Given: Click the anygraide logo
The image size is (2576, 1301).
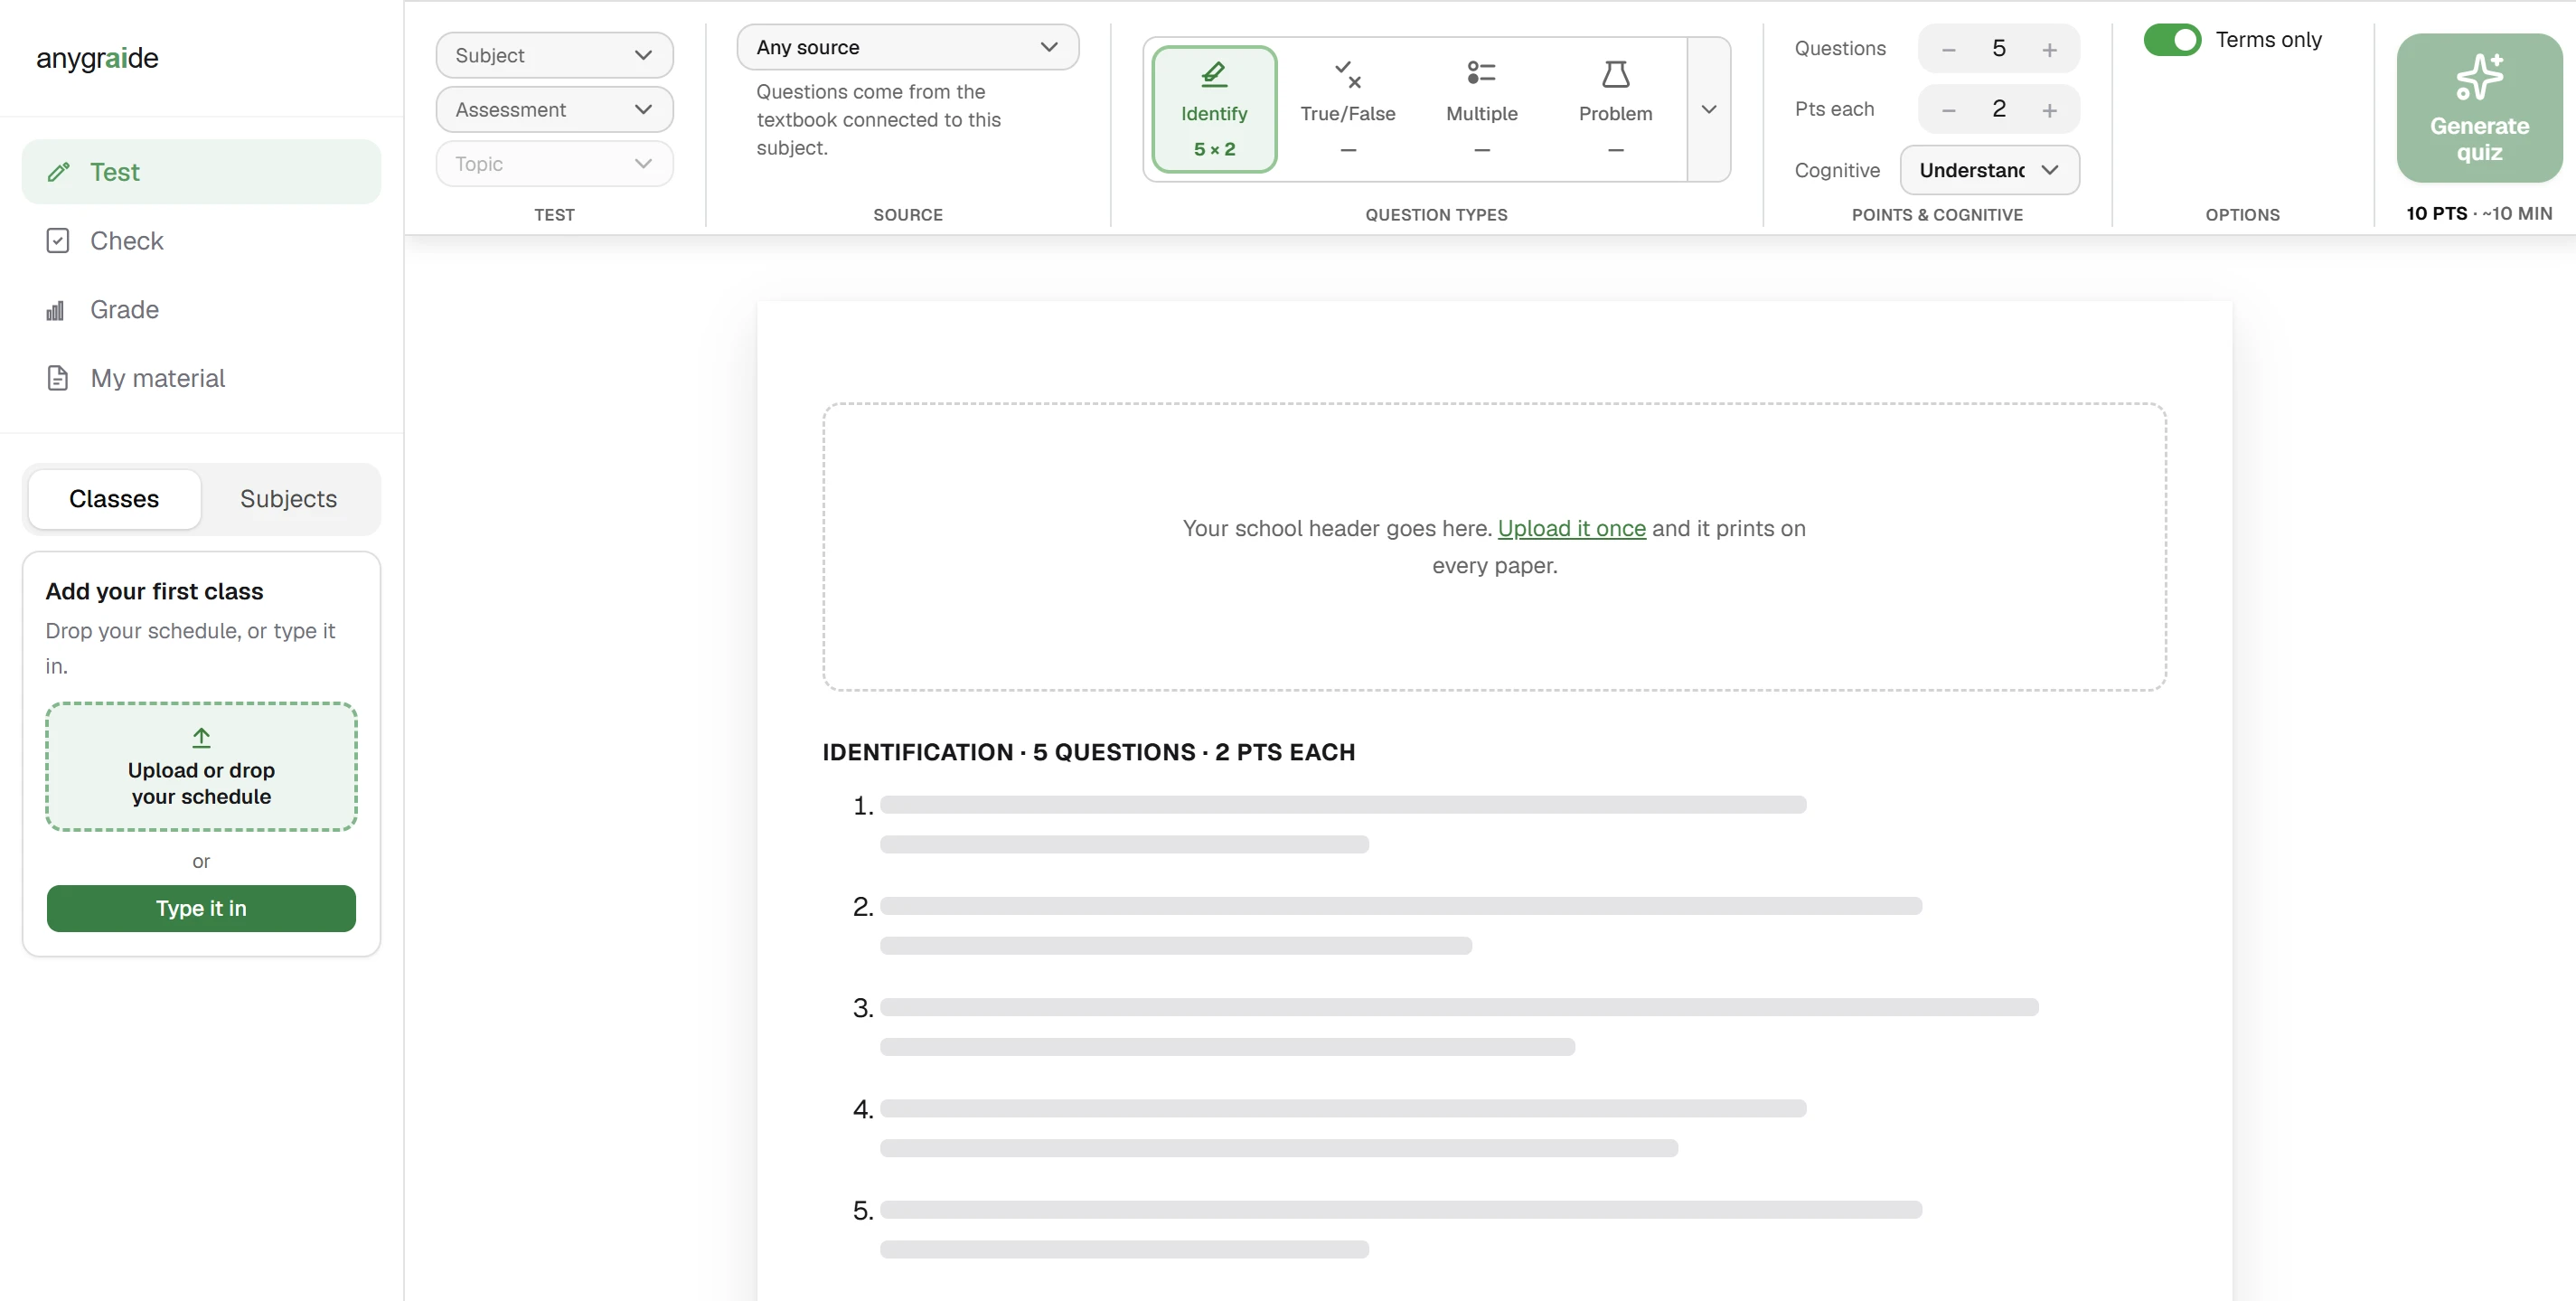Looking at the screenshot, I should 97,58.
